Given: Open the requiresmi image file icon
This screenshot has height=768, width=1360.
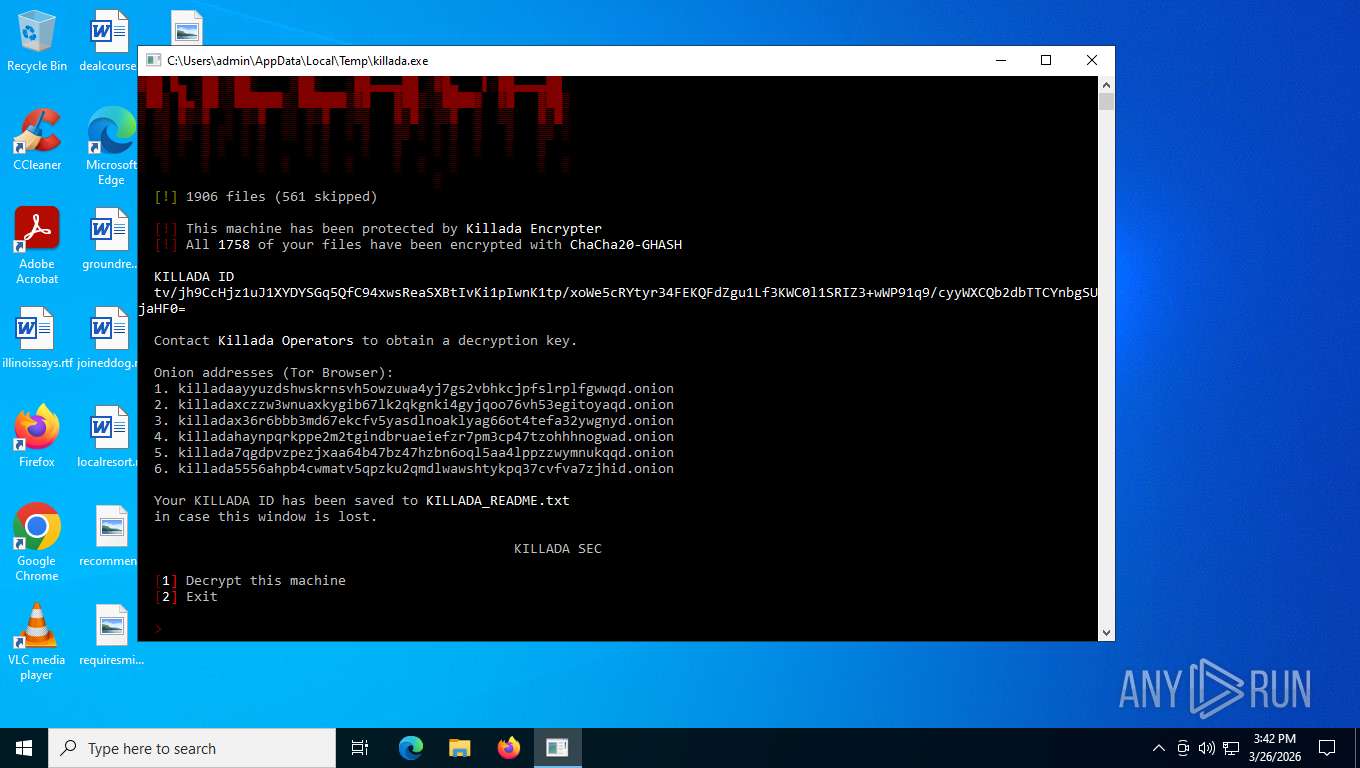Looking at the screenshot, I should click(x=110, y=634).
